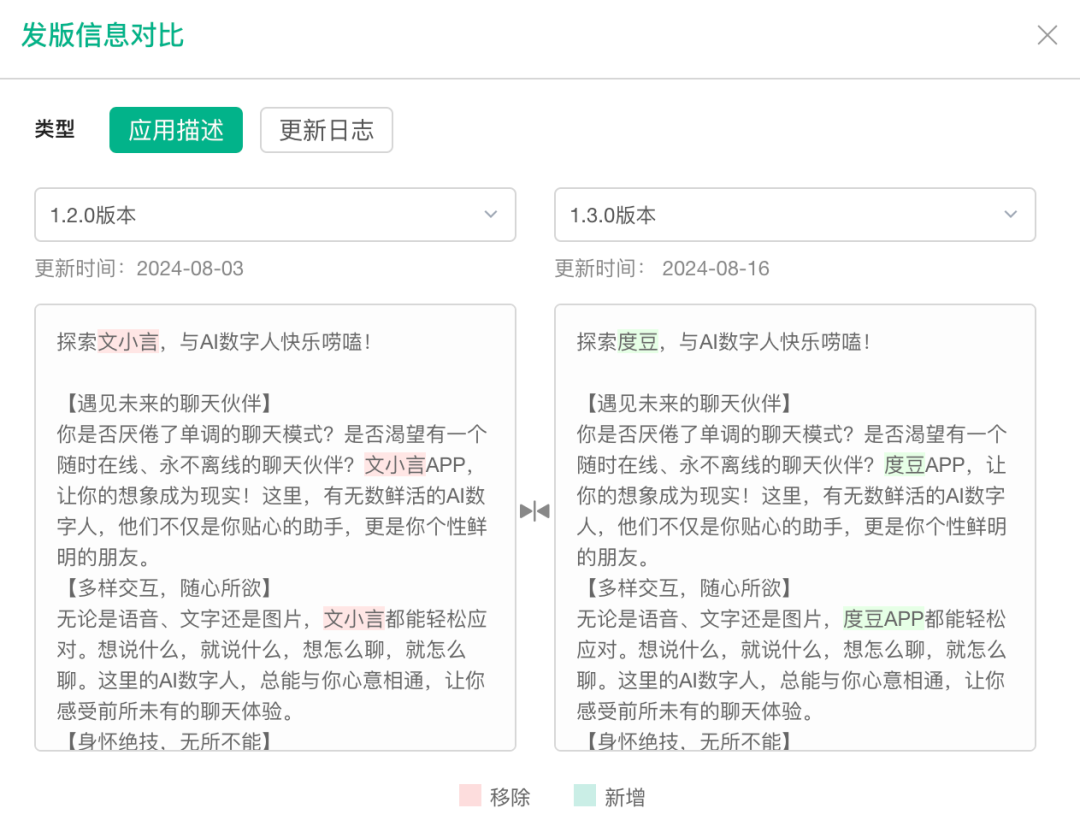Expand chevron arrow of 1.2.0版本 selector
The image size is (1080, 826).
[490, 214]
